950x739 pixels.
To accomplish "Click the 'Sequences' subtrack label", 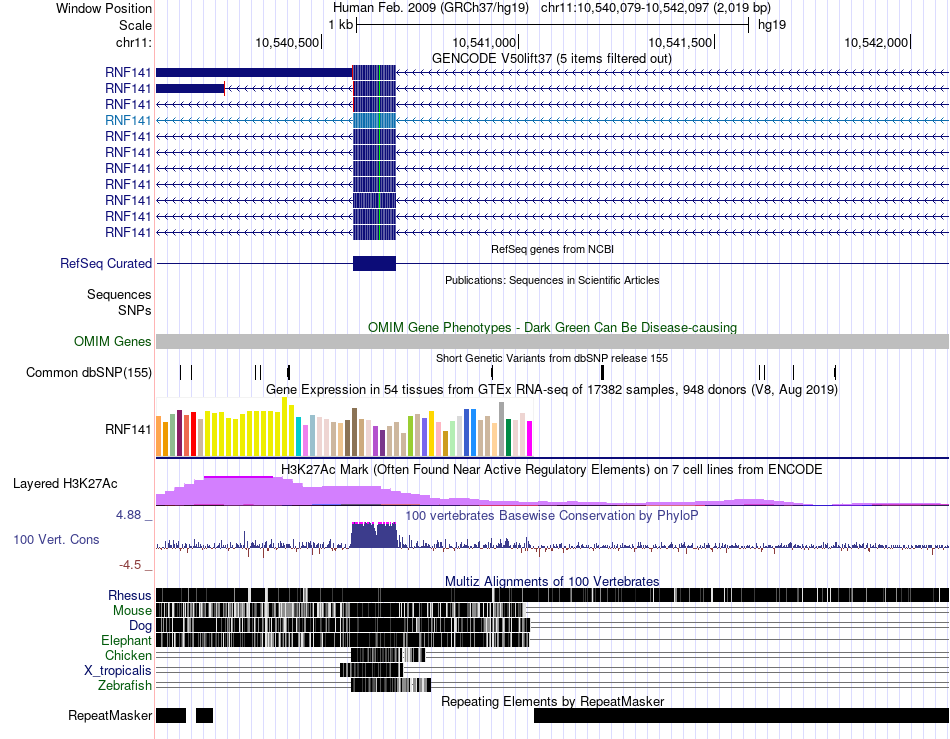I will pos(119,294).
